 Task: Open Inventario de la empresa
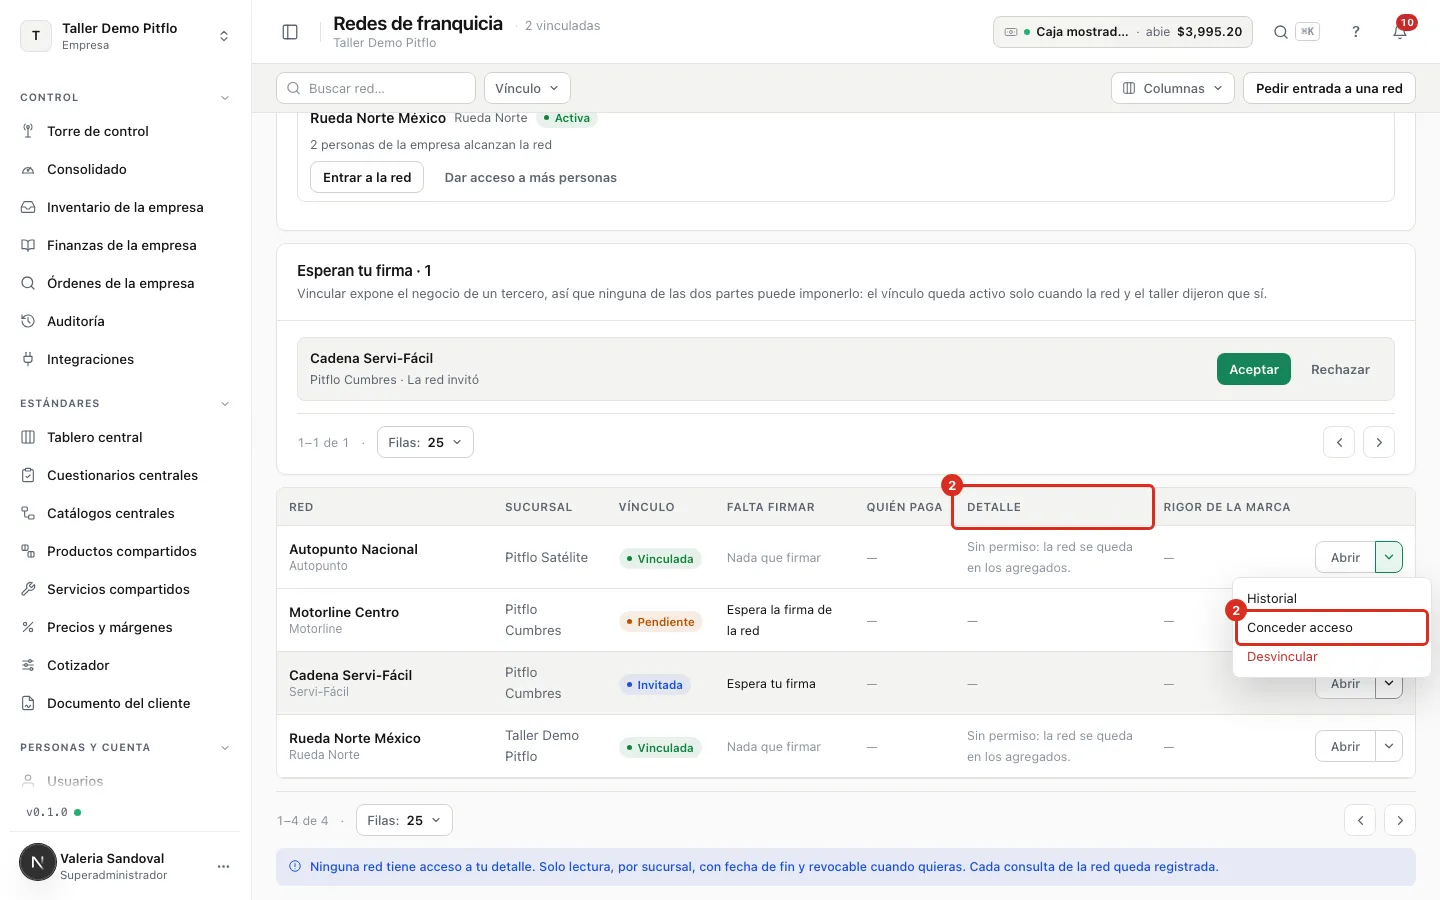125,207
